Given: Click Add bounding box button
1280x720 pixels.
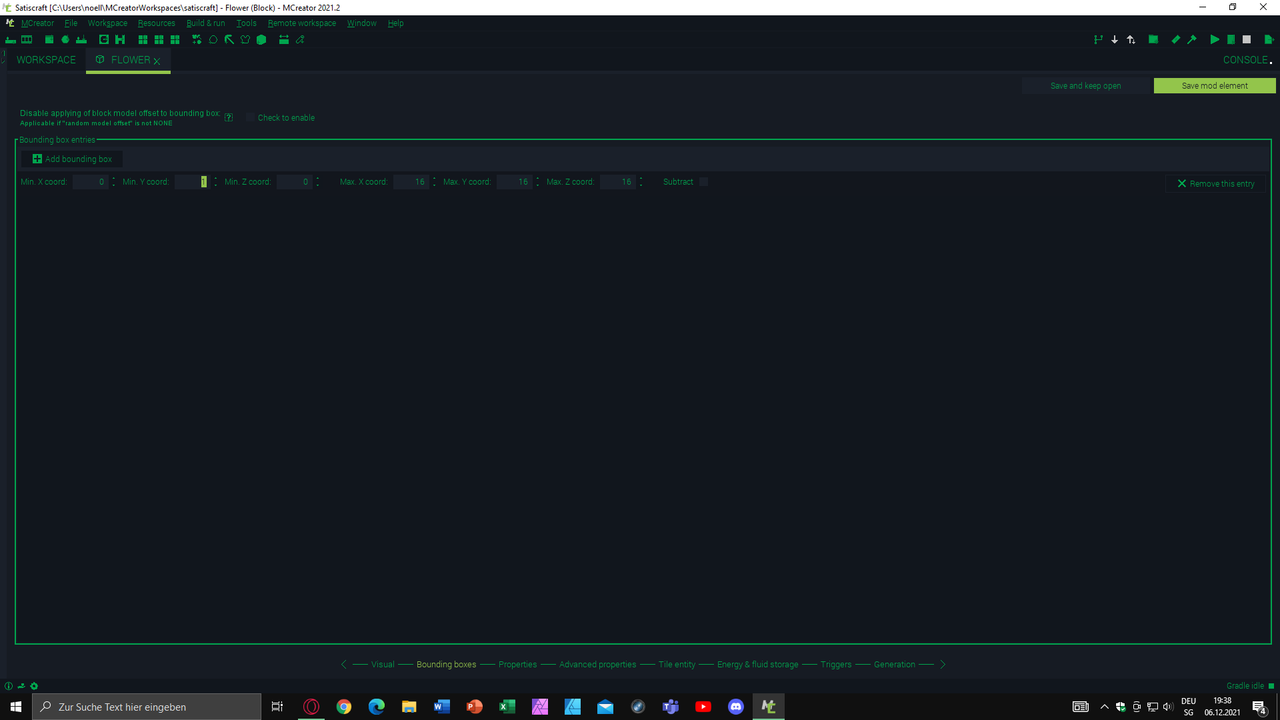Looking at the screenshot, I should tap(72, 159).
